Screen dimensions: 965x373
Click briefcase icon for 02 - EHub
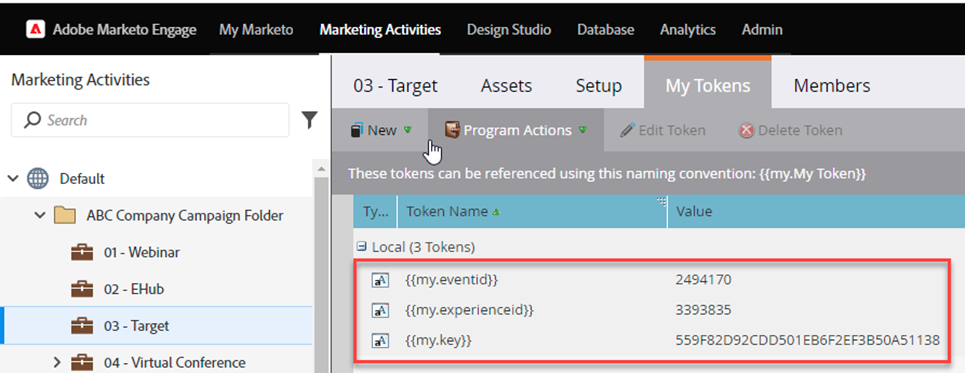(82, 289)
